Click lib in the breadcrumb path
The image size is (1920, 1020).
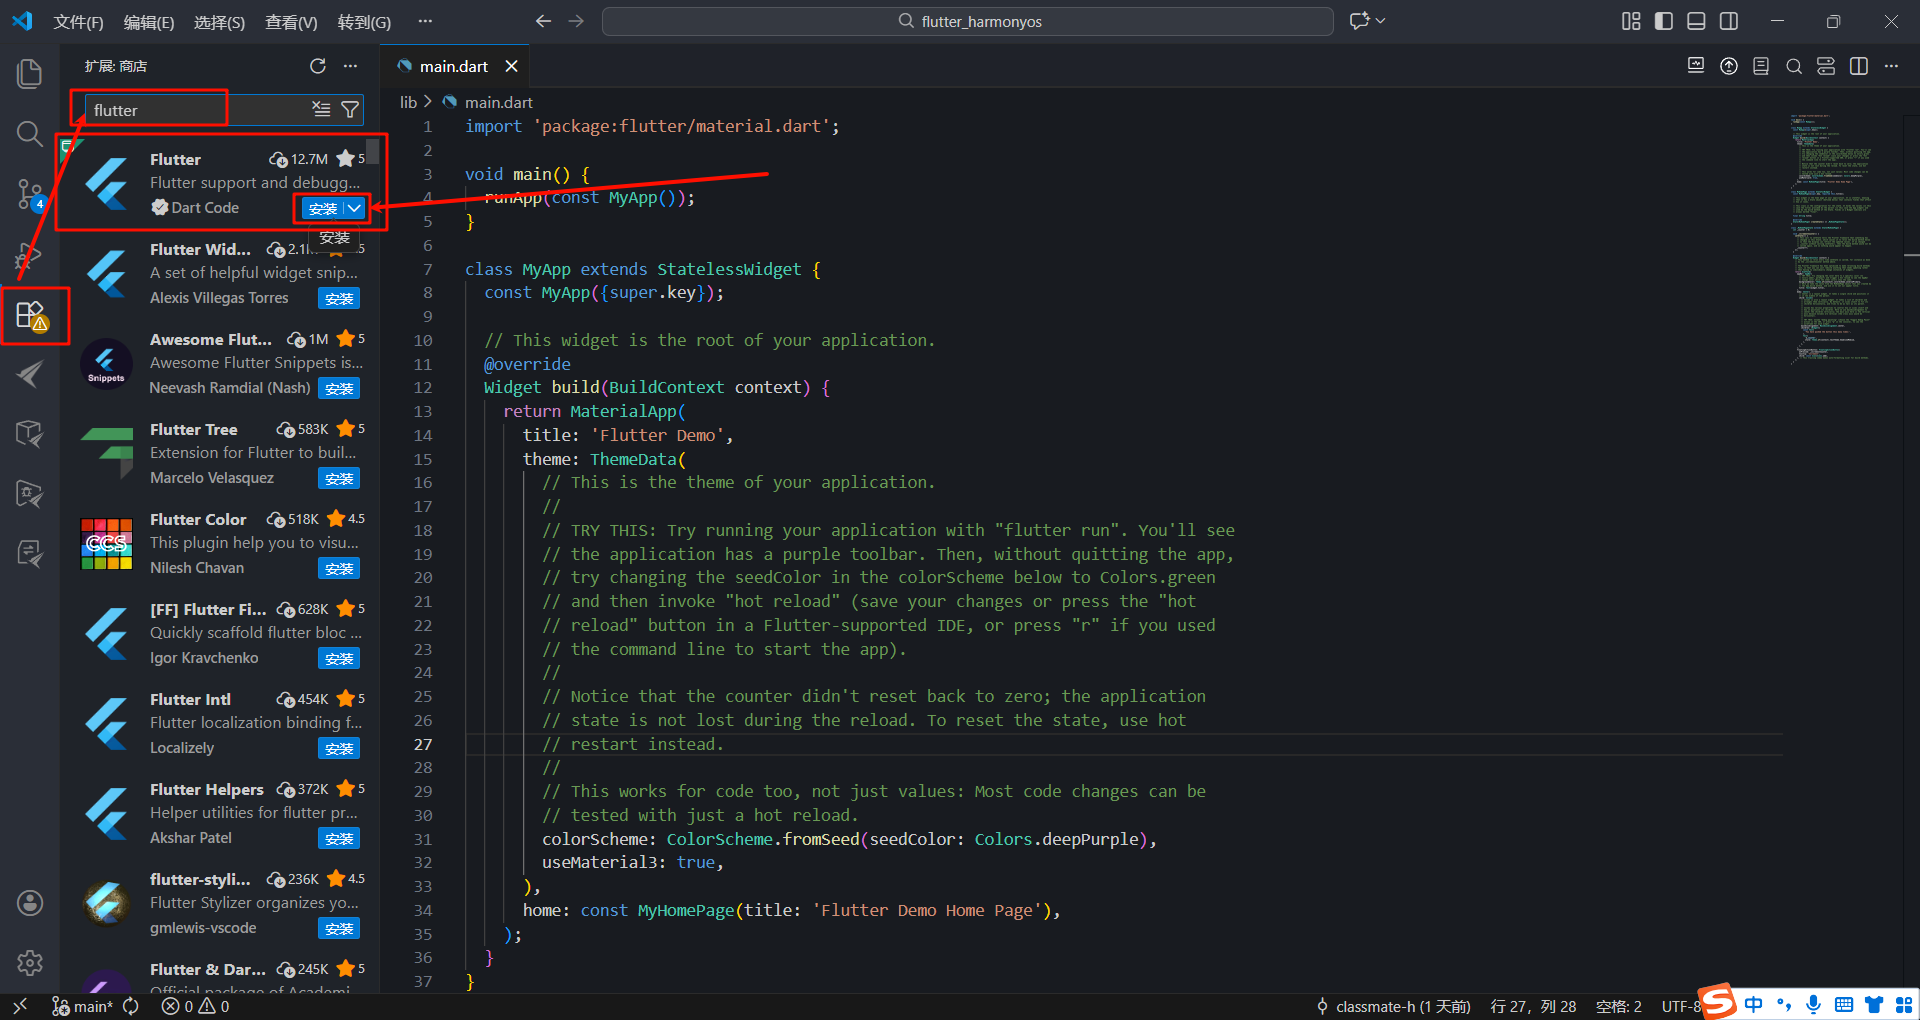408,102
